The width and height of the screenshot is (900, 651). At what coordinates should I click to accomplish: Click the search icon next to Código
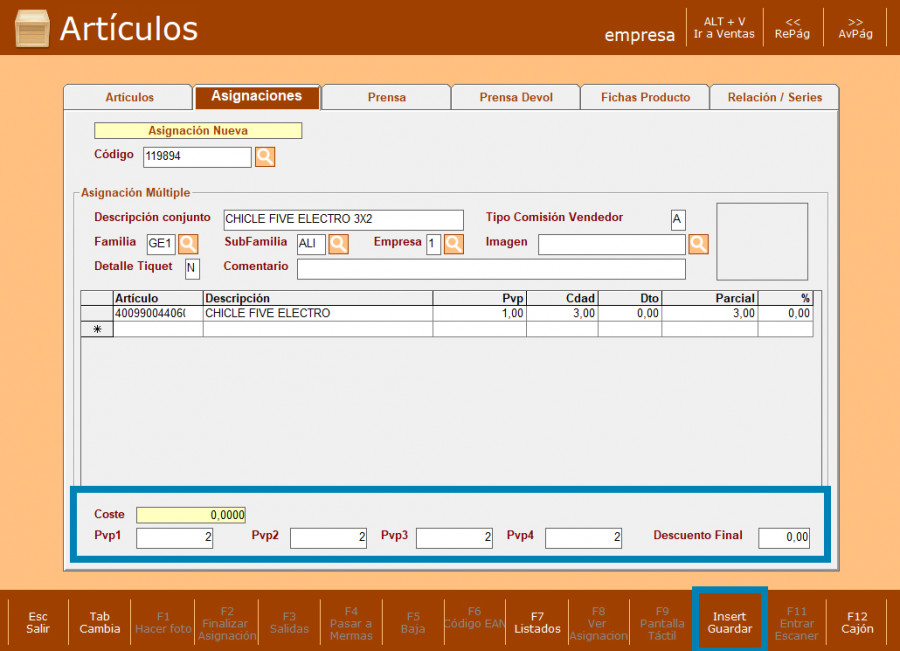pyautogui.click(x=265, y=157)
